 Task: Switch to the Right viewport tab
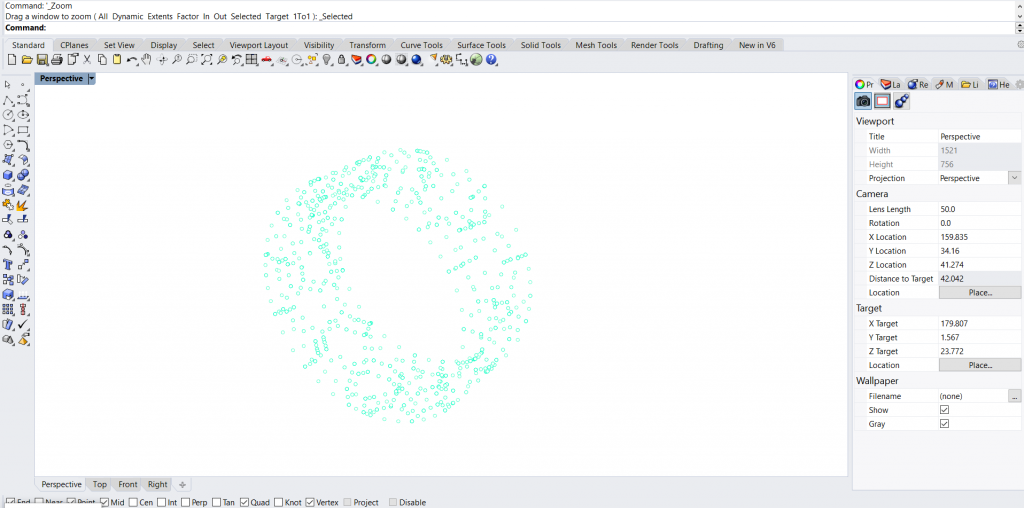(157, 484)
